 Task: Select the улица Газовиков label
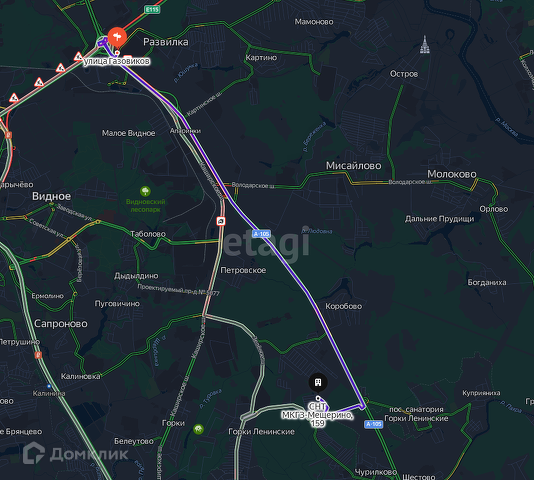[117, 61]
